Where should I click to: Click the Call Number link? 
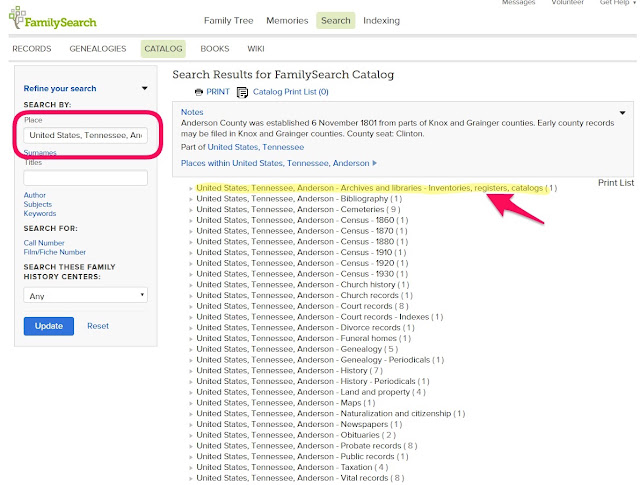[x=44, y=243]
